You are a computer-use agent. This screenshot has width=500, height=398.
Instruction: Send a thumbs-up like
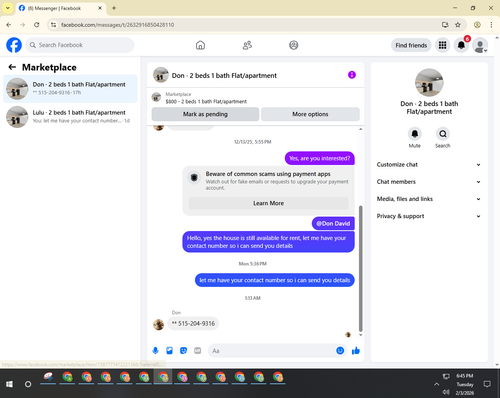(356, 351)
